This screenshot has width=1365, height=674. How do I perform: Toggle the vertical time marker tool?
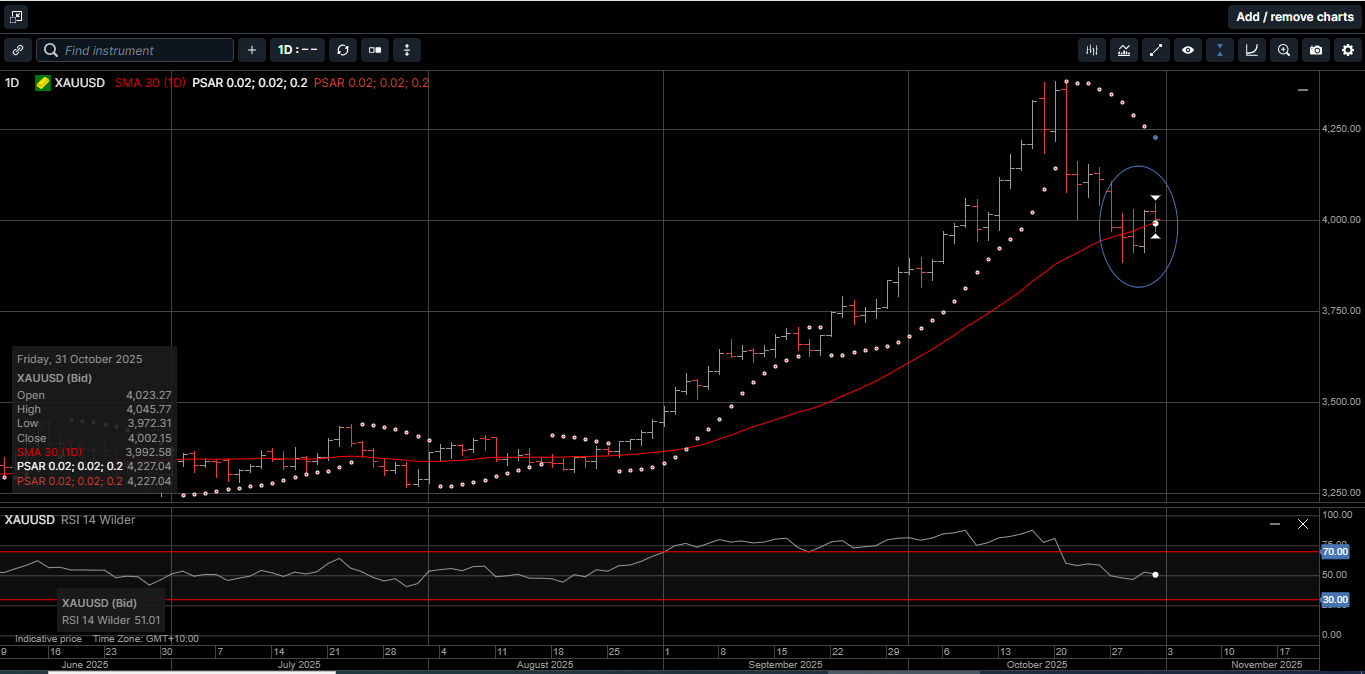tap(1219, 50)
